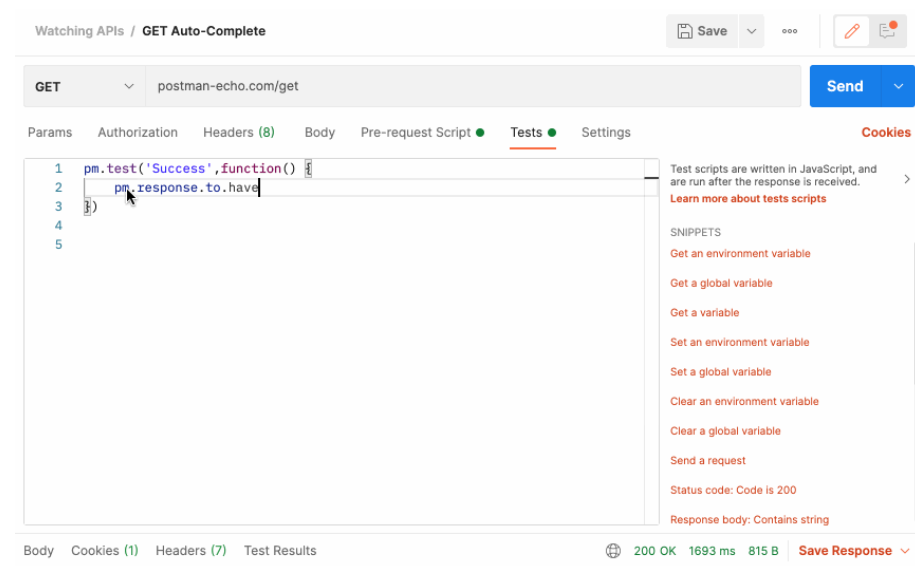Click the blue Send button
Image resolution: width=915 pixels, height=566 pixels.
coord(845,86)
